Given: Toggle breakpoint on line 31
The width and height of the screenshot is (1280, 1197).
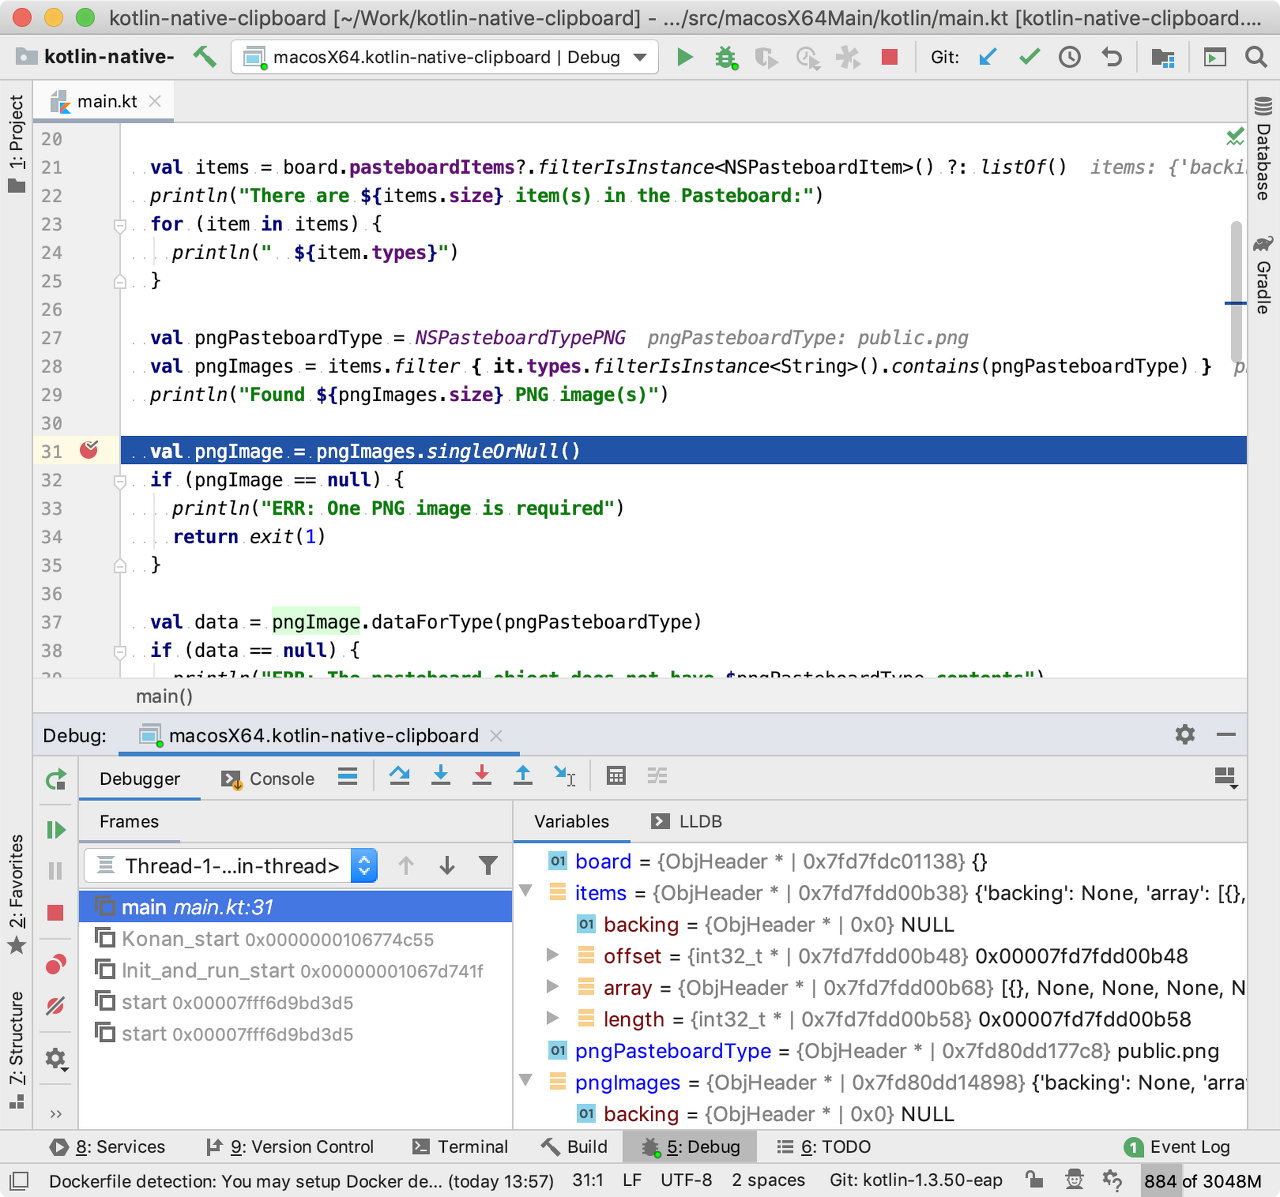Looking at the screenshot, I should 89,450.
